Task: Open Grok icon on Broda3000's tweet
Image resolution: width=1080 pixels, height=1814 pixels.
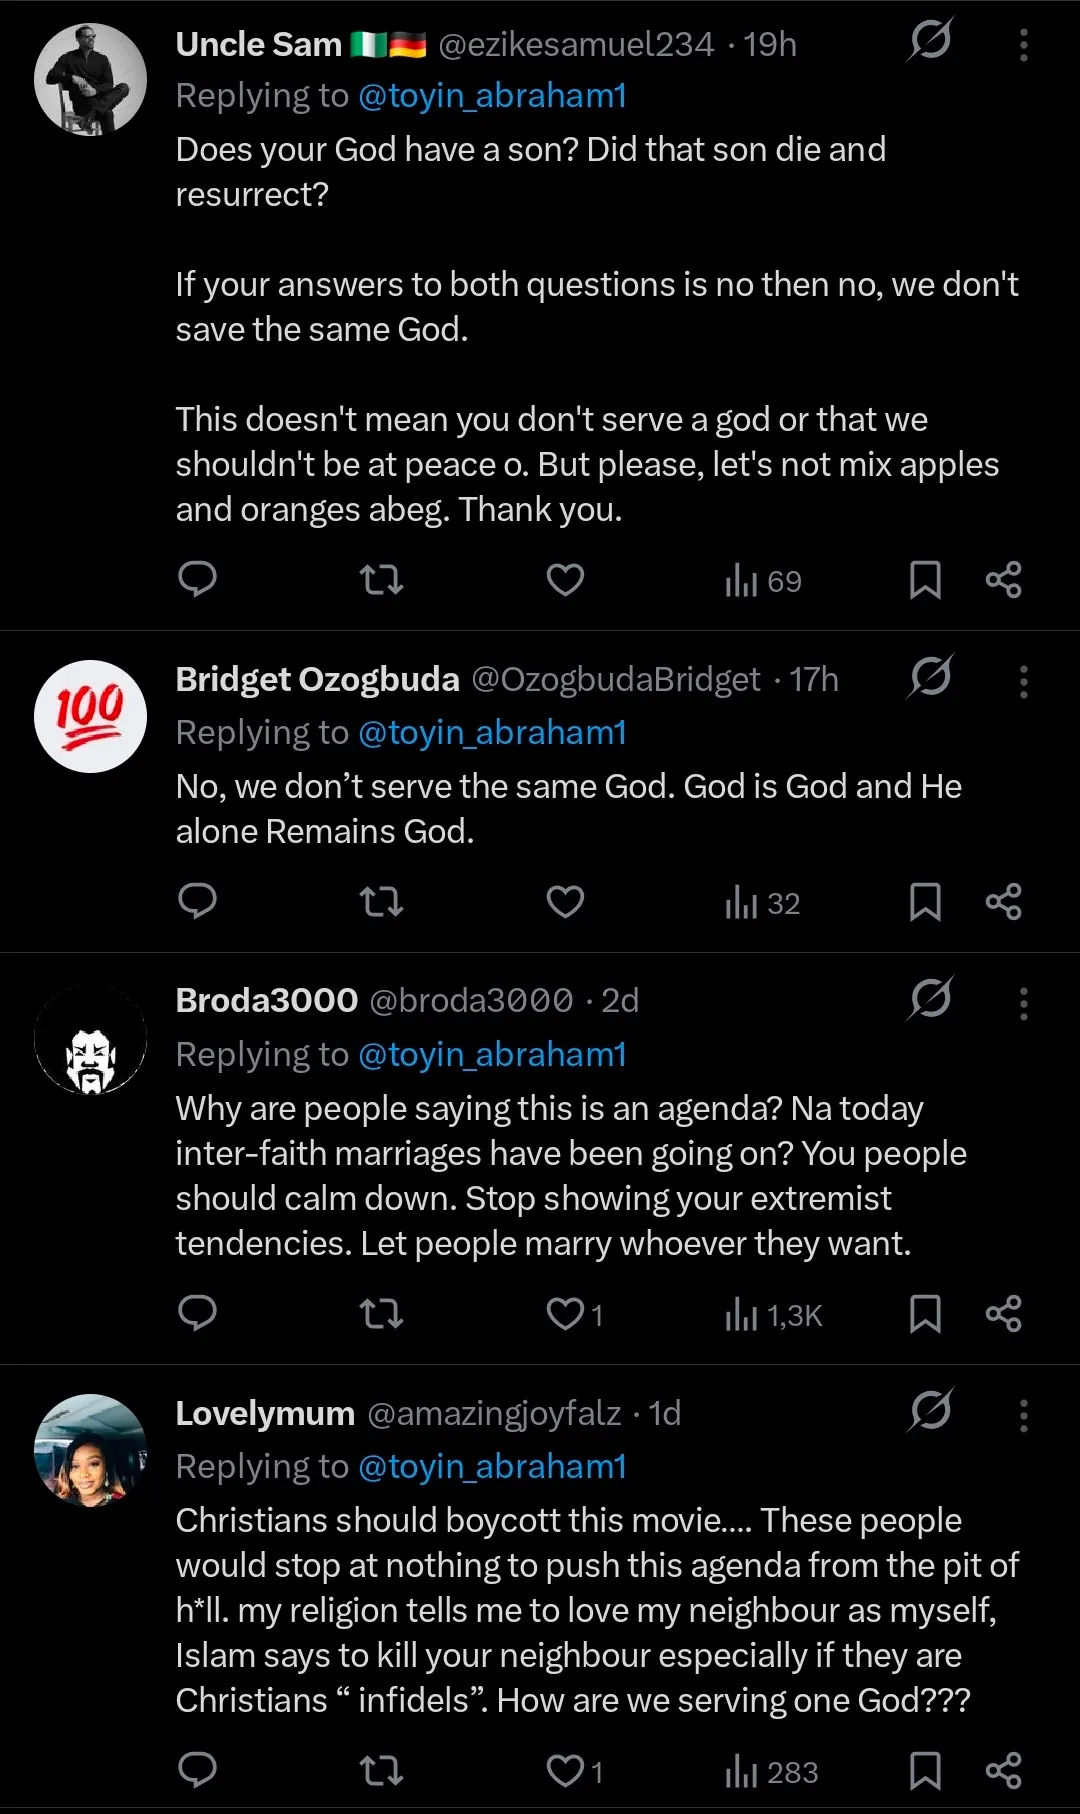Action: click(x=930, y=998)
